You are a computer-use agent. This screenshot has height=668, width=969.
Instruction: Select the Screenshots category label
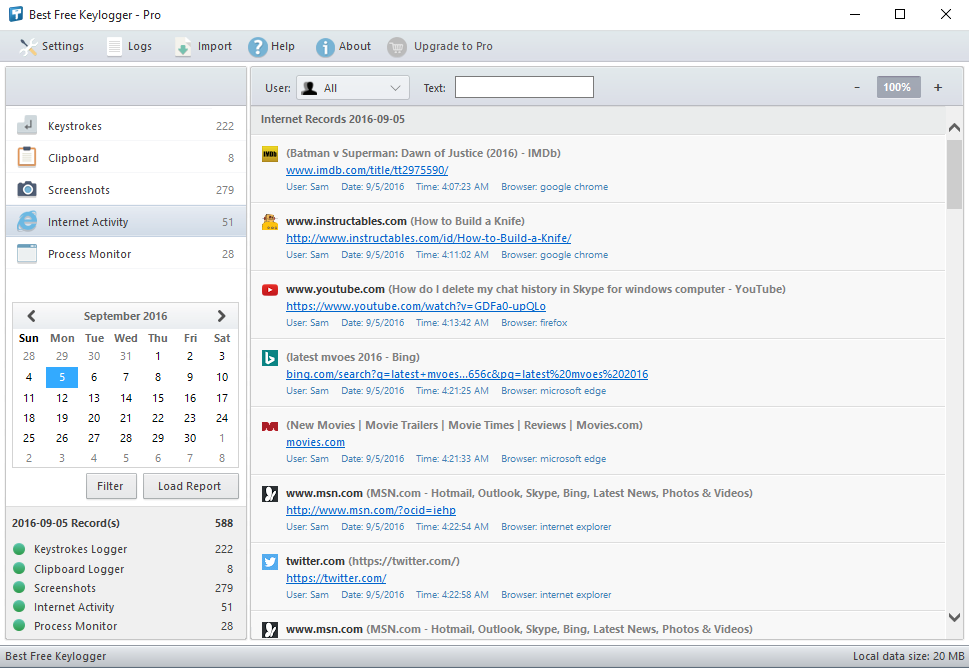point(79,190)
